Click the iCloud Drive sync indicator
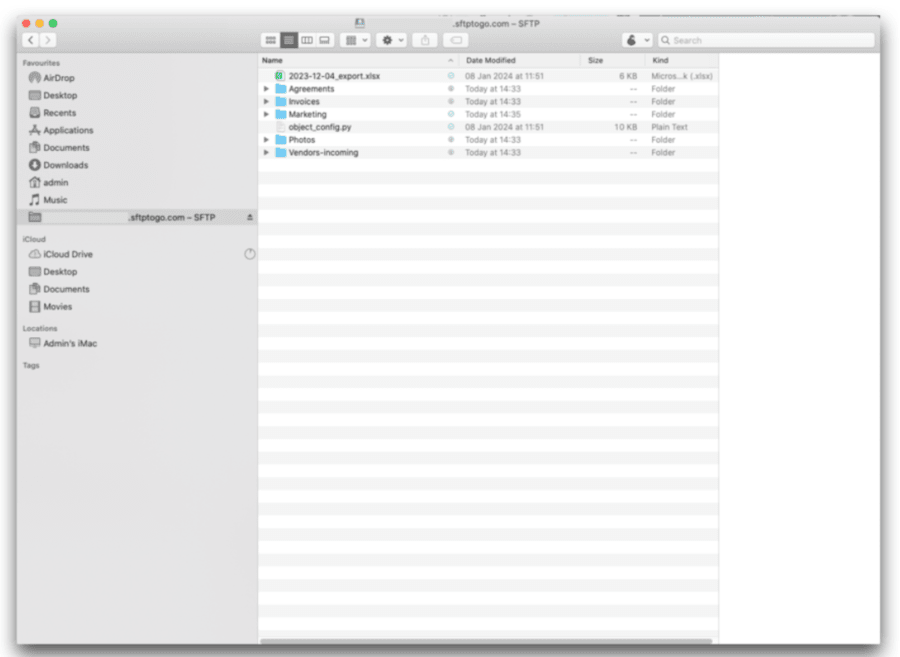Screen dimensions: 900x657 click(251, 253)
